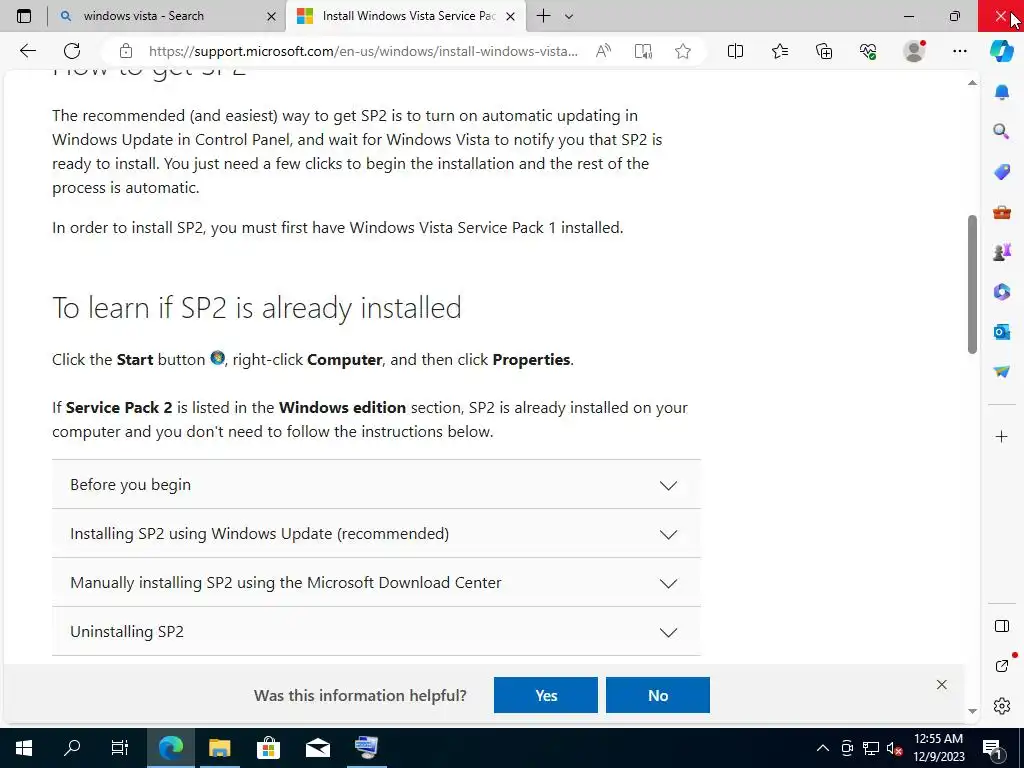1024x768 pixels.
Task: Open Drop paper plane icon in sidebar
Action: [x=1002, y=372]
